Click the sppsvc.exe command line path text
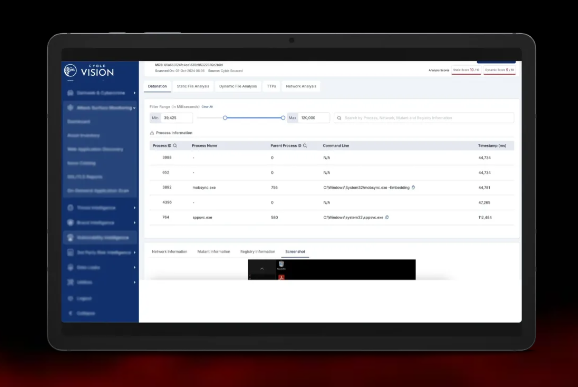This screenshot has height=387, width=578. click(x=354, y=217)
